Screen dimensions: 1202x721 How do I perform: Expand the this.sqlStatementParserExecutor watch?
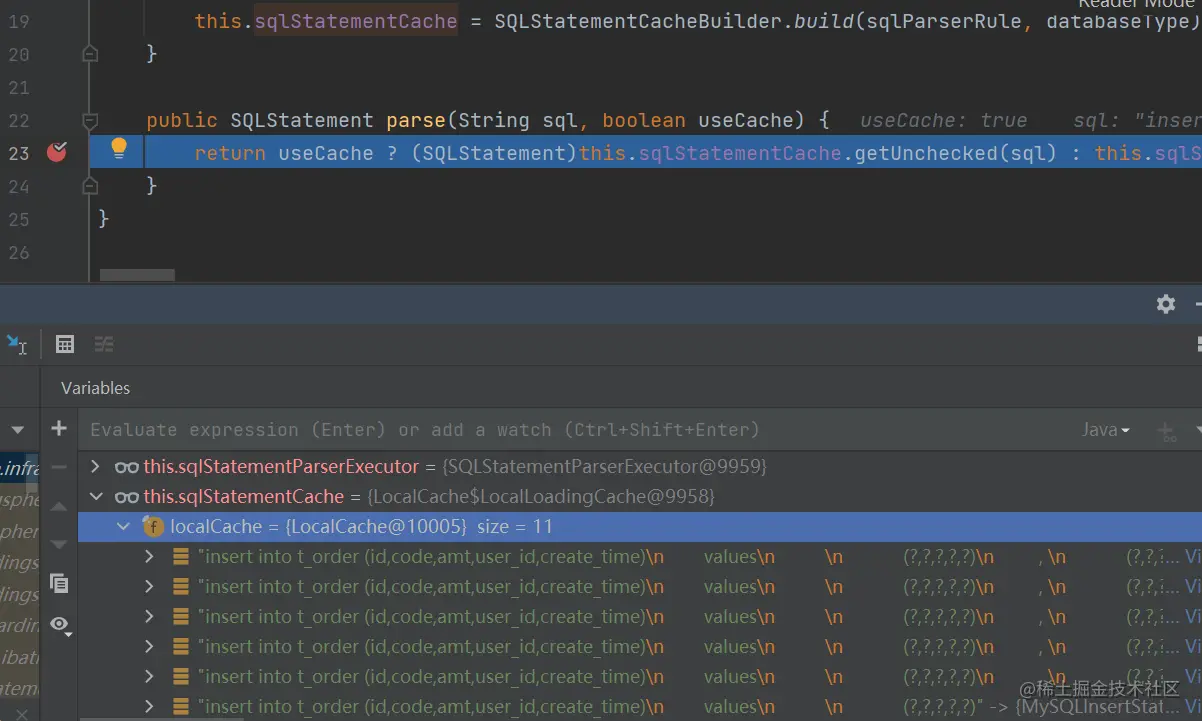95,467
